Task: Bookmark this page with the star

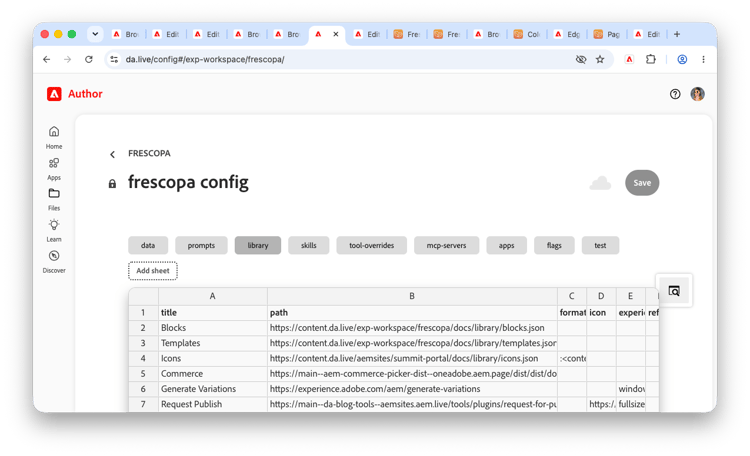Action: [600, 59]
